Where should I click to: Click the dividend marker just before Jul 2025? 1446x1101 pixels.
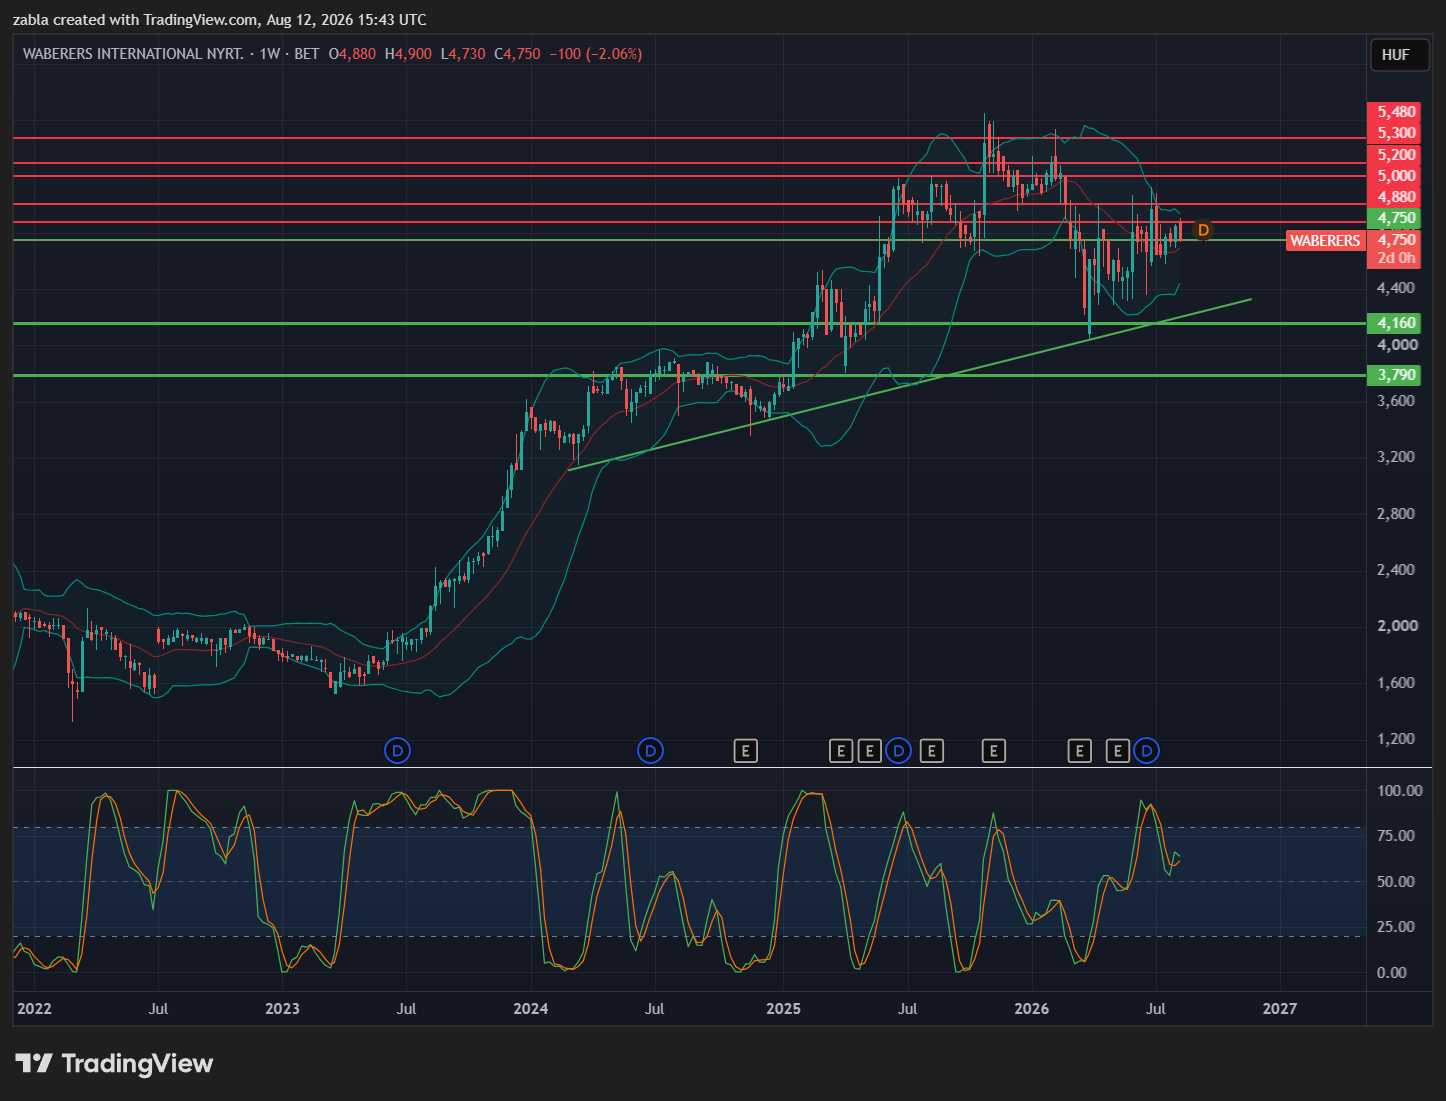pyautogui.click(x=898, y=750)
